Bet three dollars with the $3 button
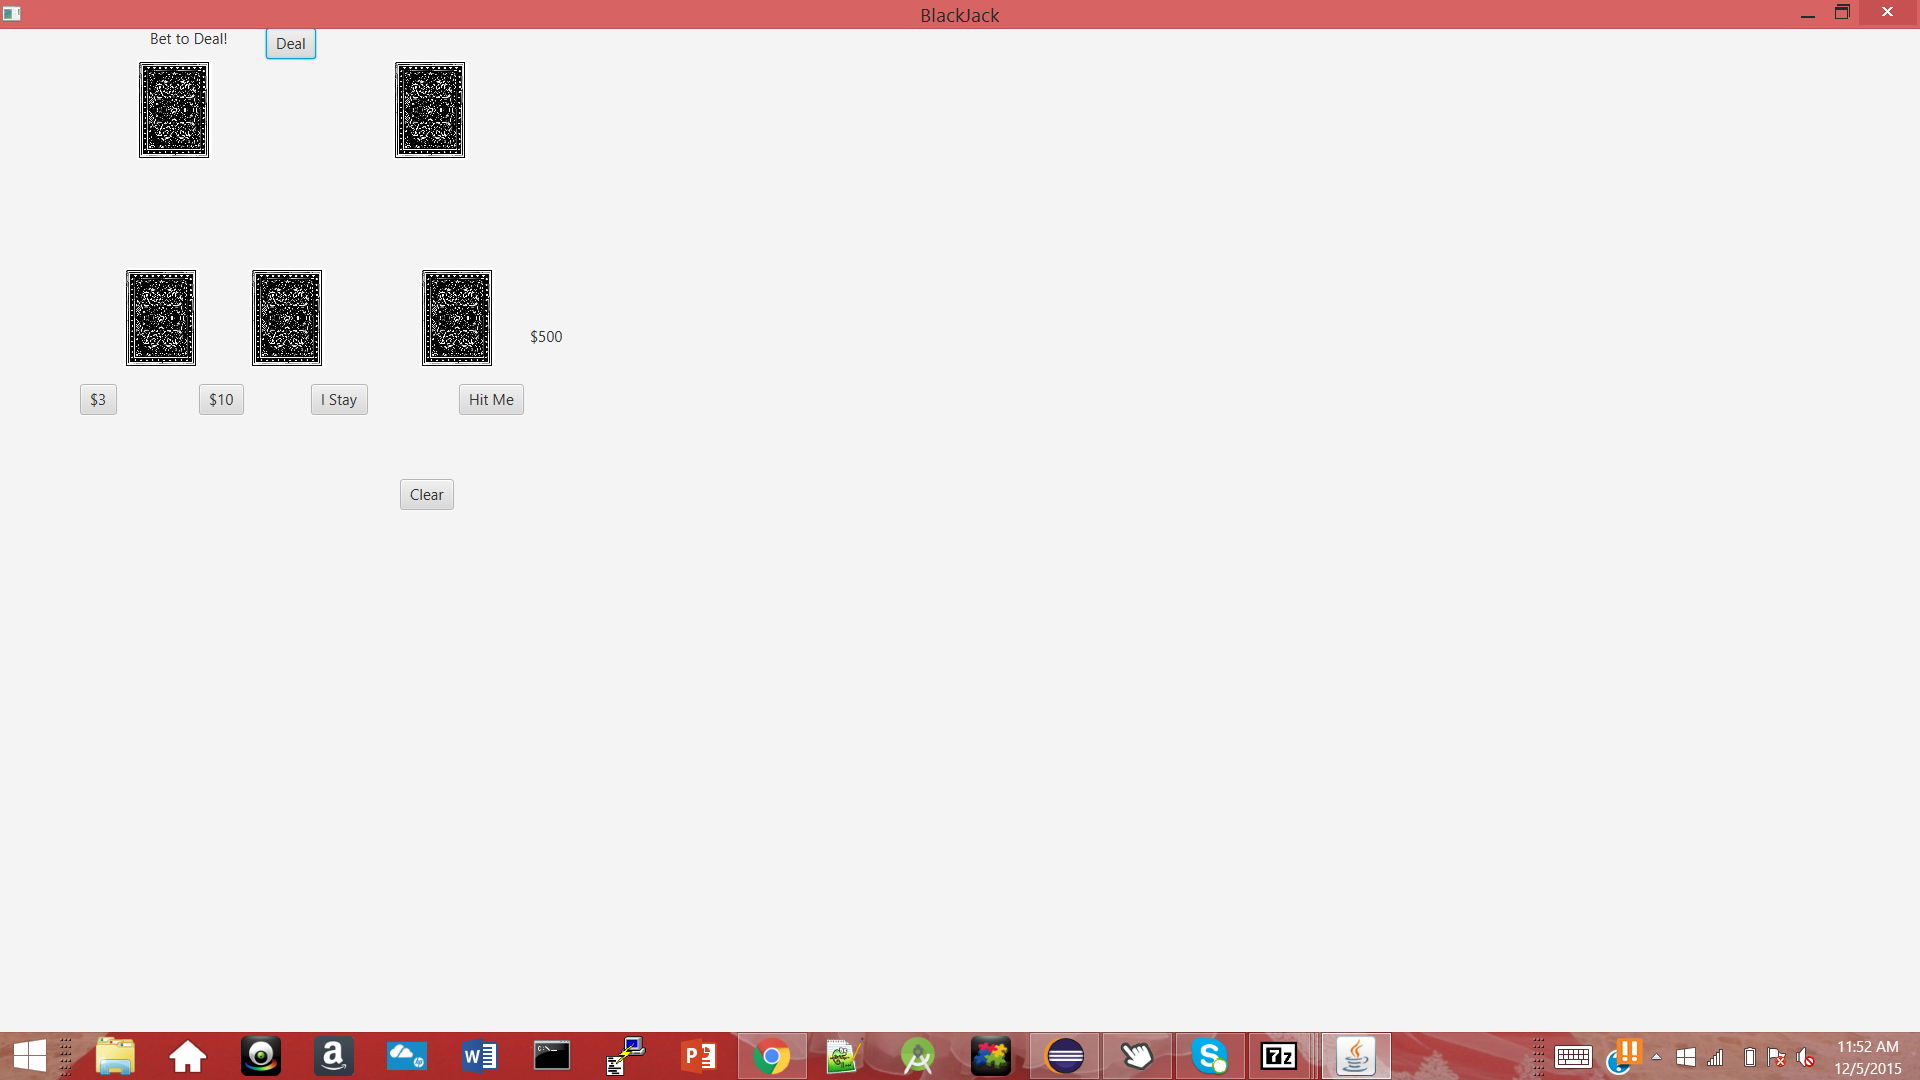1920x1080 pixels. point(98,400)
